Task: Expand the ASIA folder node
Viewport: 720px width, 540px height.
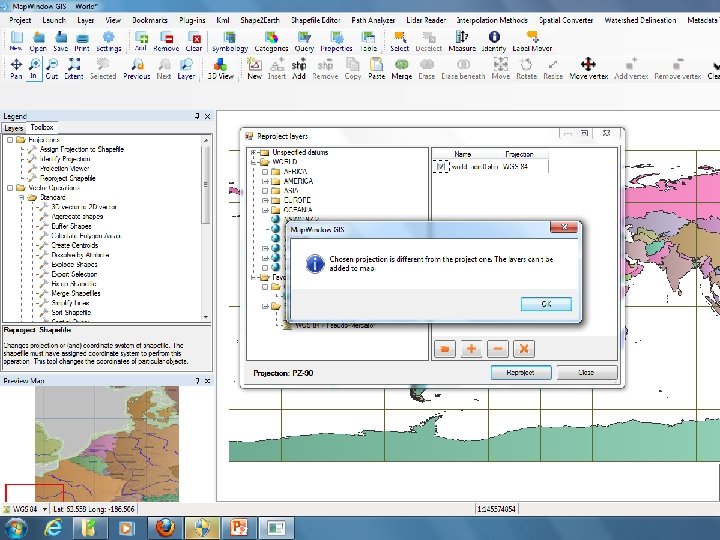Action: [x=265, y=191]
